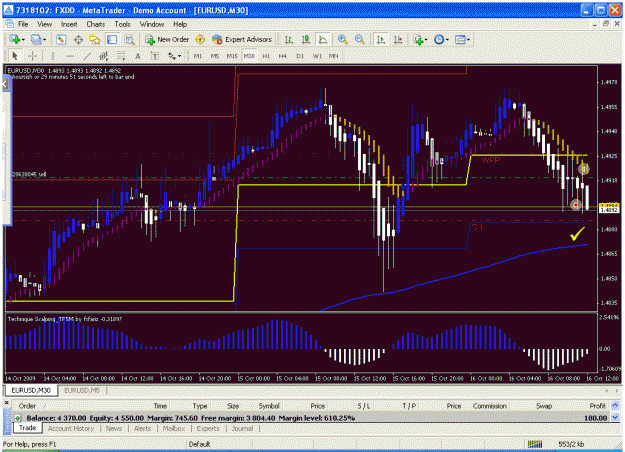This screenshot has height=452, width=625.
Task: Select the Cursor arrow tool
Action: [x=15, y=56]
